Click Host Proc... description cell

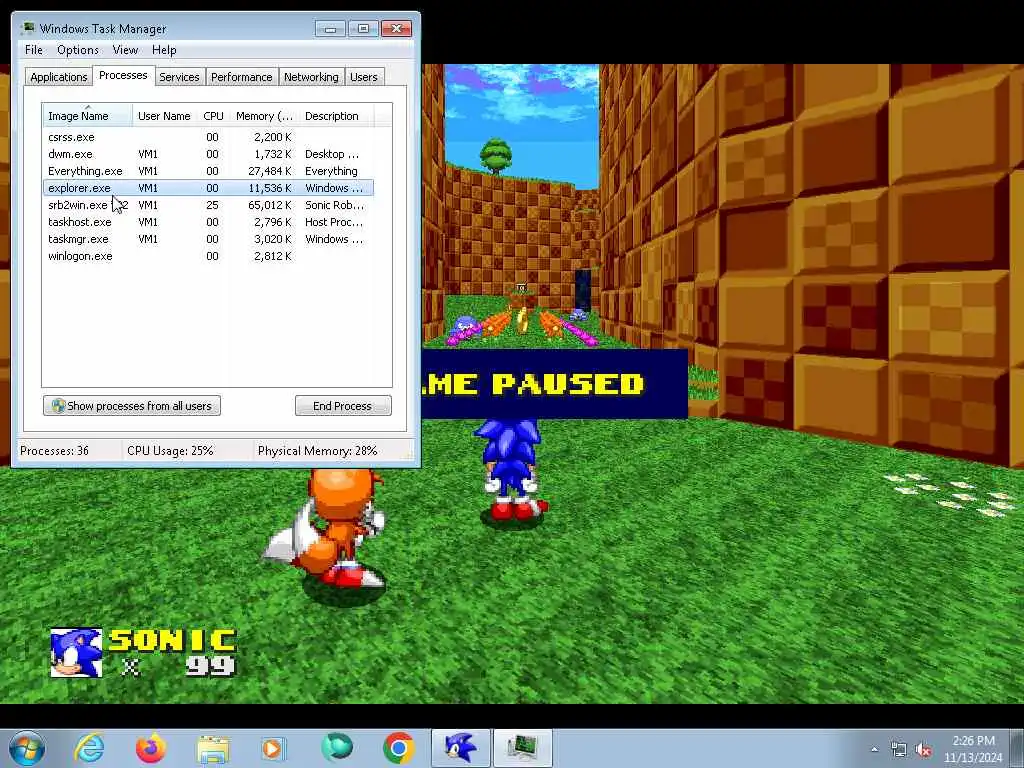tap(334, 222)
